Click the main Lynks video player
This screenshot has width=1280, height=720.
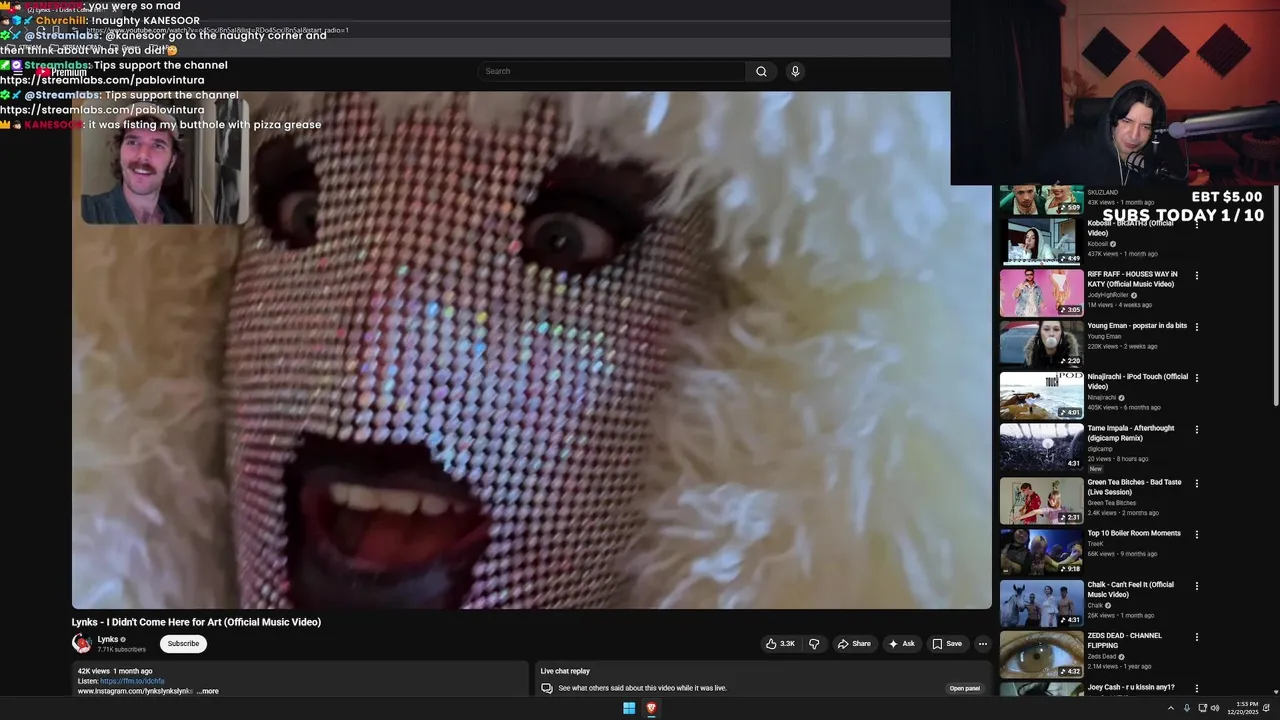(531, 350)
